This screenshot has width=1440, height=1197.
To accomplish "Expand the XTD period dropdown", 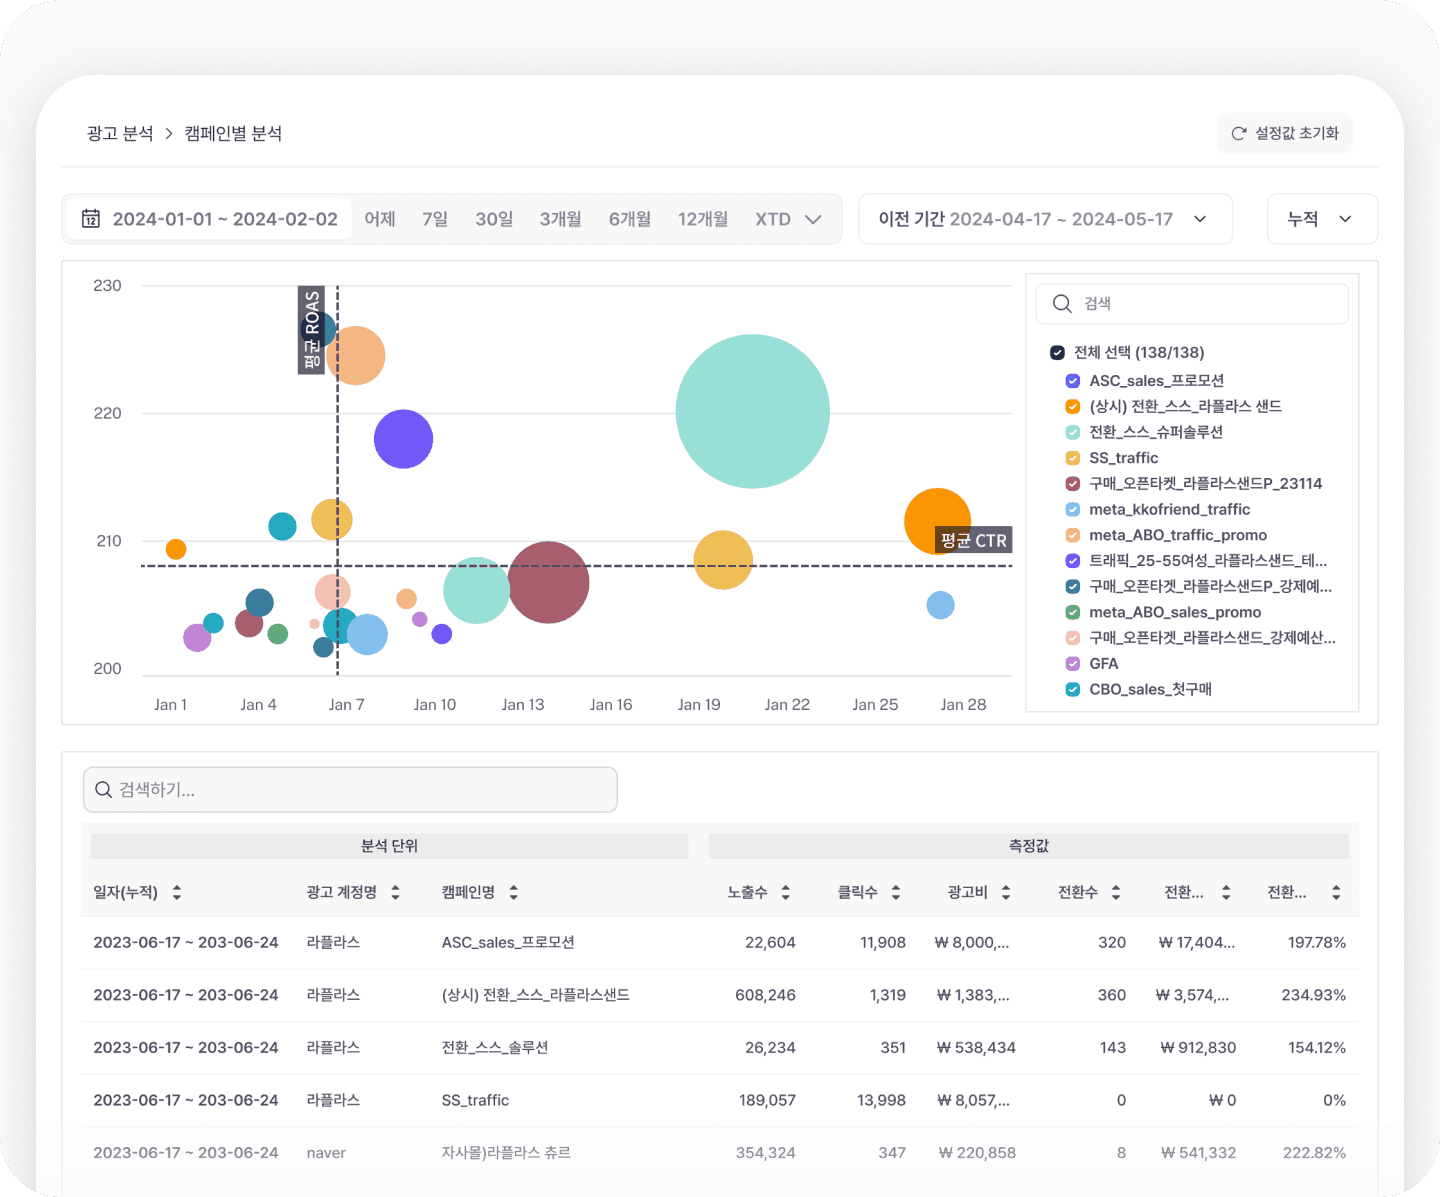I will click(788, 219).
